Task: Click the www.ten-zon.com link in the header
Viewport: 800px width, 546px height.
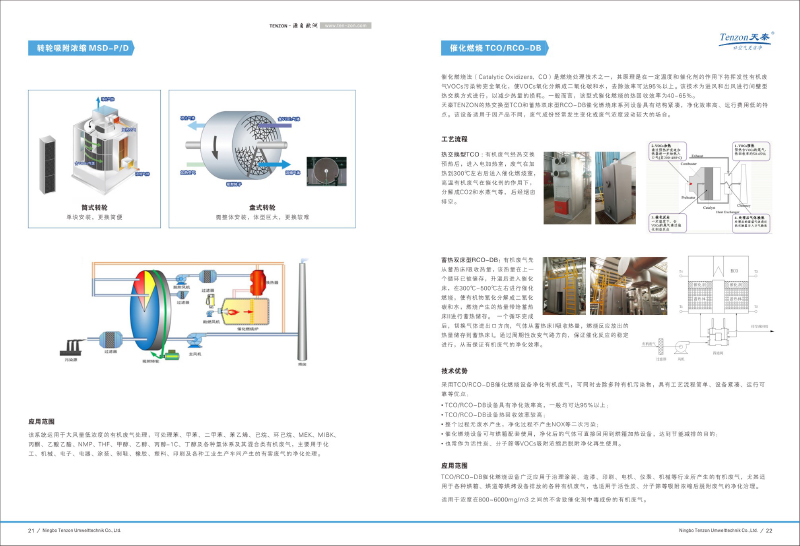Action: tap(345, 26)
